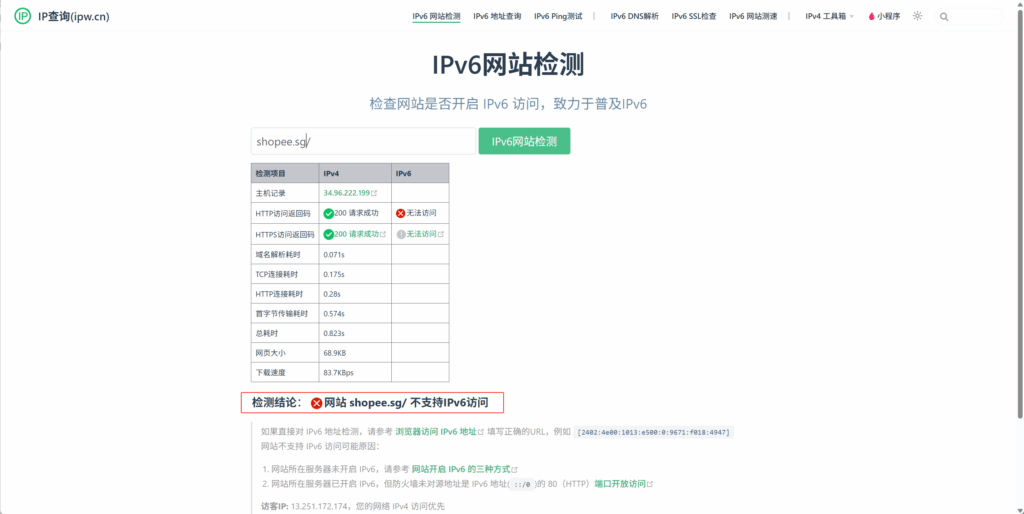Open the 小程序 menu item

(x=884, y=16)
